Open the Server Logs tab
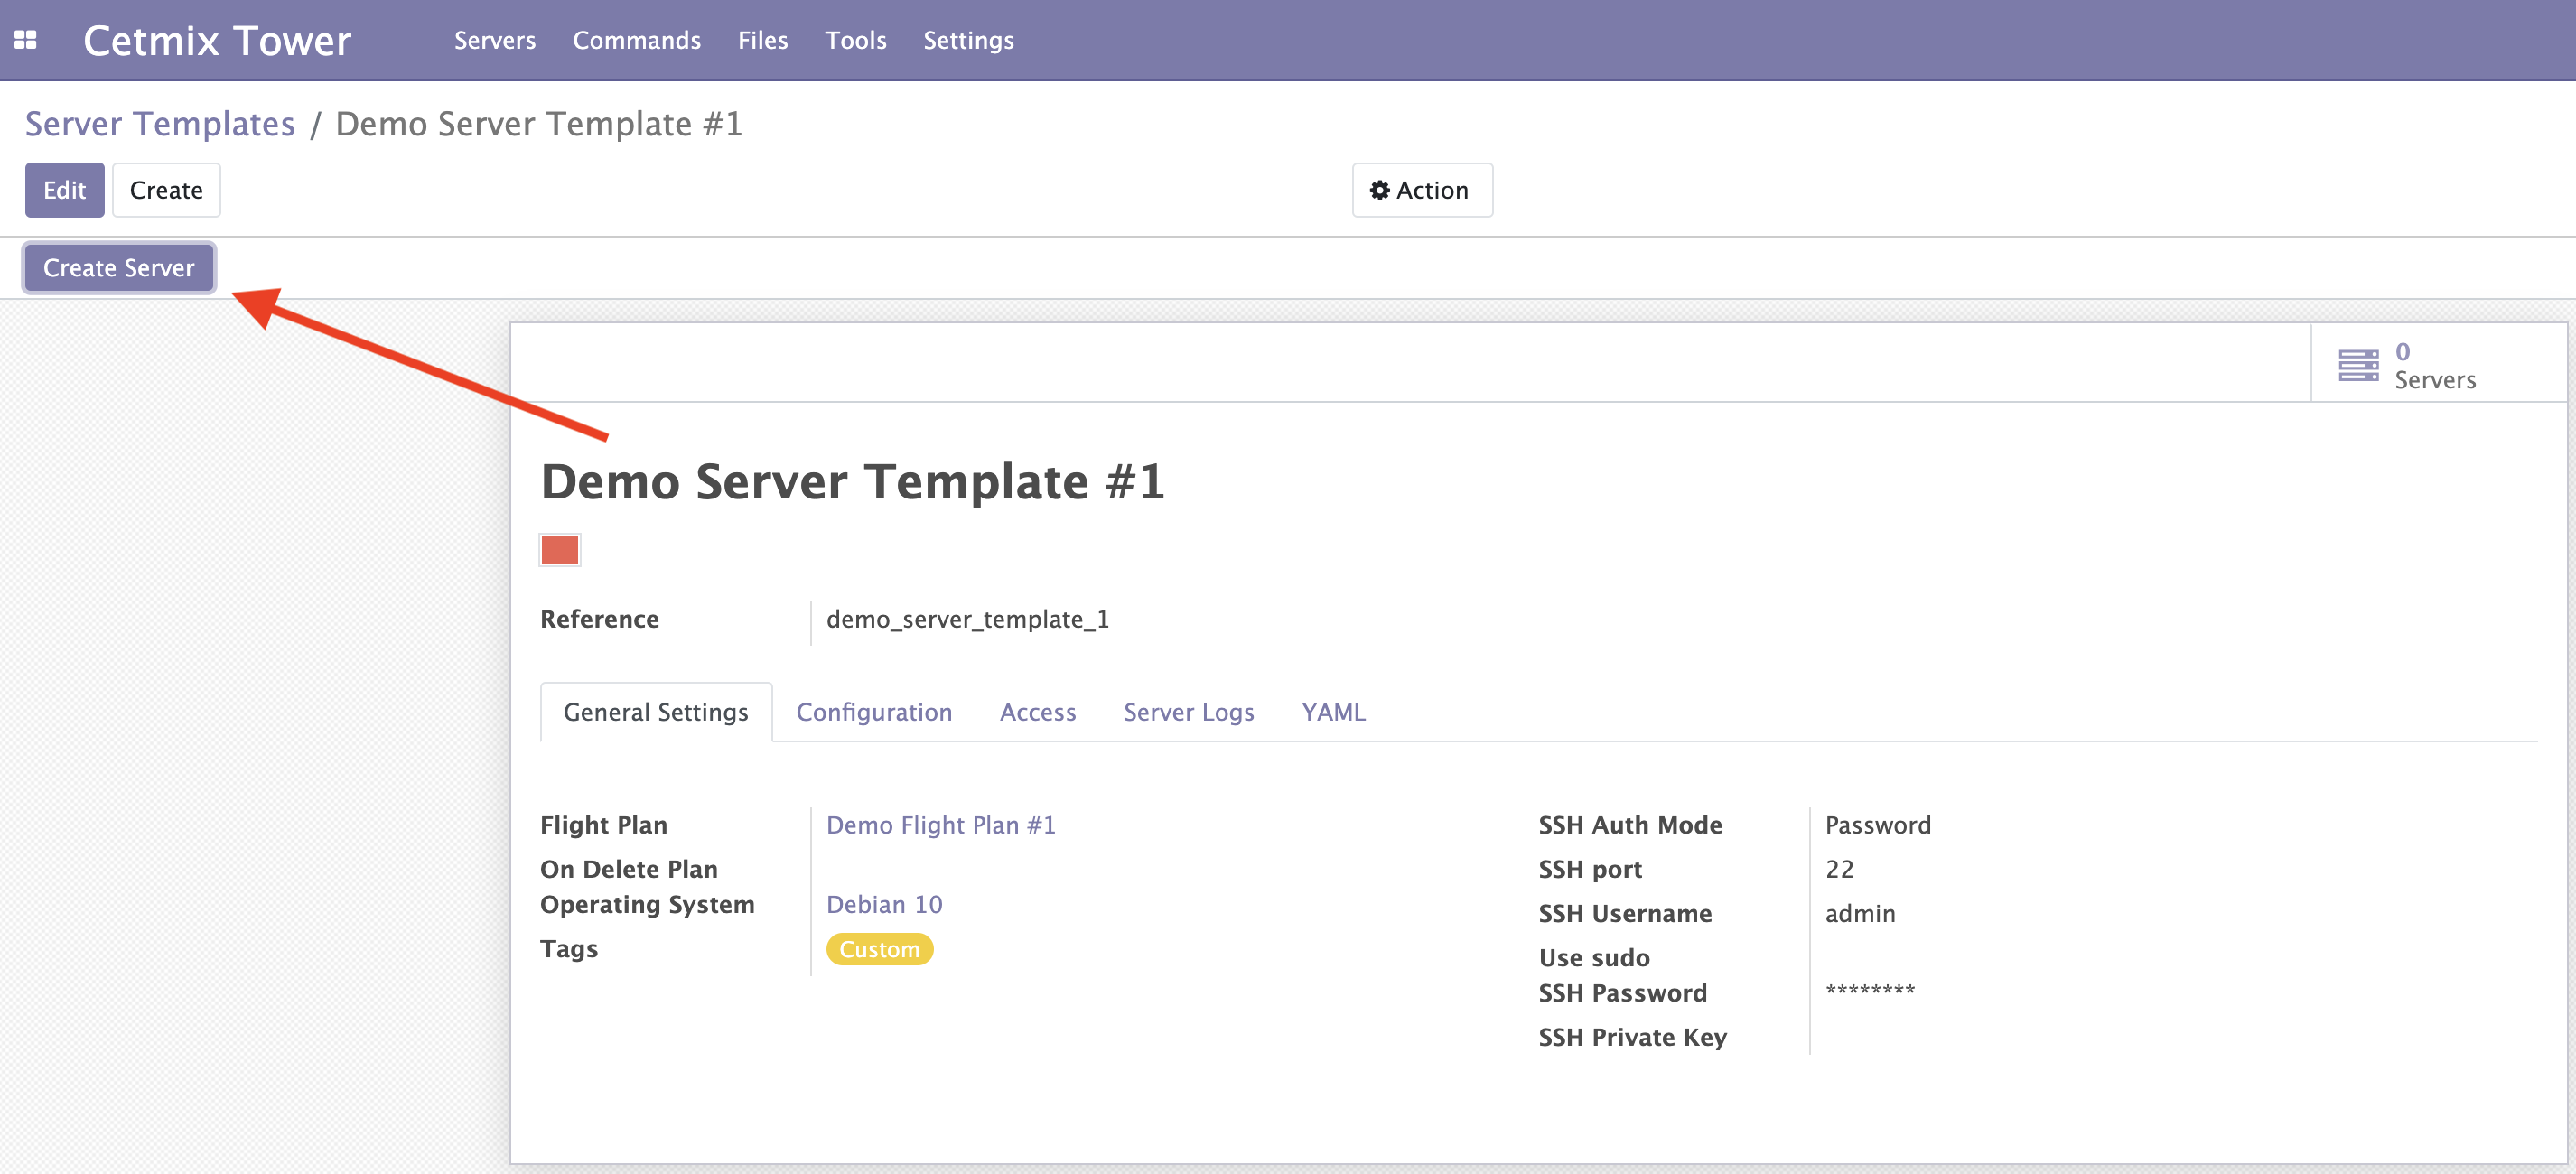Image resolution: width=2576 pixels, height=1174 pixels. coord(1188,712)
